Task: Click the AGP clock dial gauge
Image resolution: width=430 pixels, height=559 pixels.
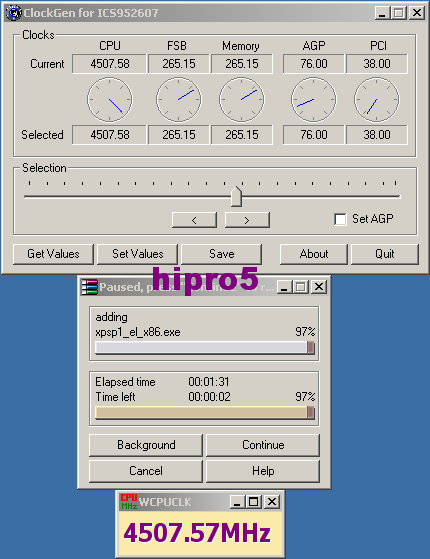Action: click(314, 100)
